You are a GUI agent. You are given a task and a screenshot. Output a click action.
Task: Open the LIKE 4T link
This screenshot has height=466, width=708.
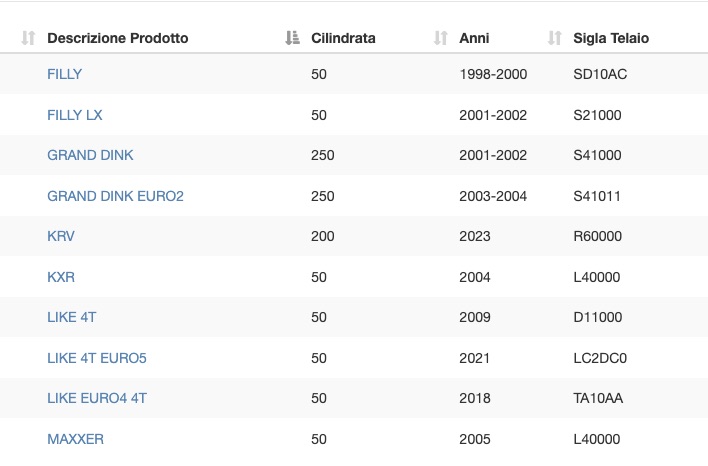pos(72,317)
